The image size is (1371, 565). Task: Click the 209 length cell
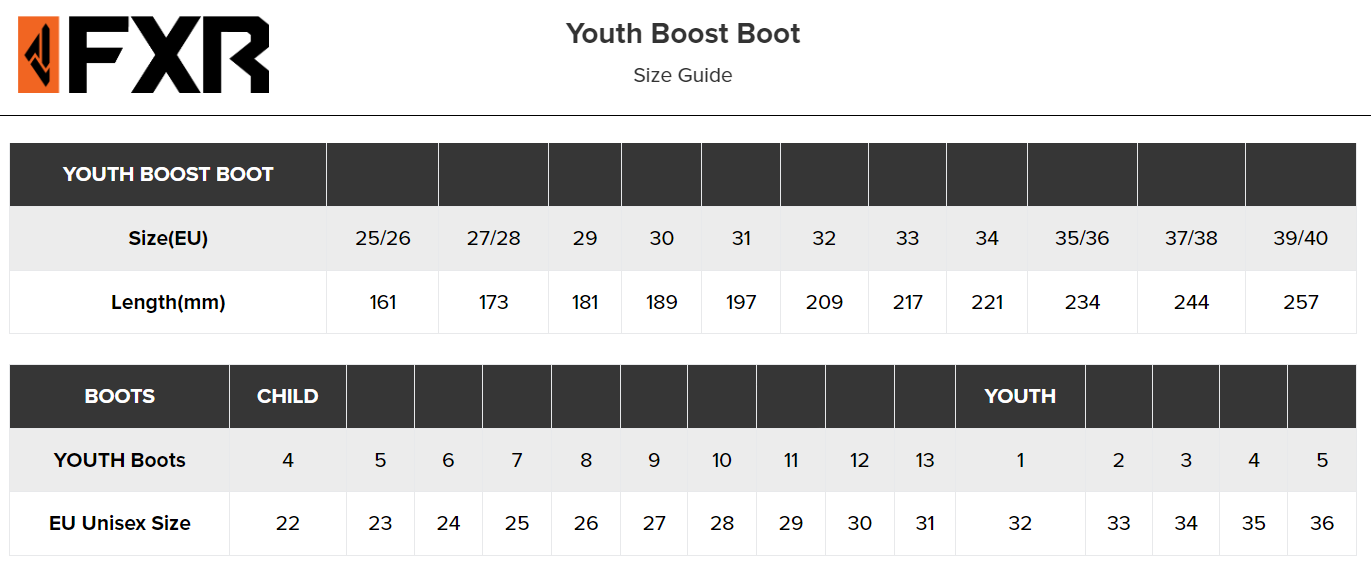tap(824, 302)
